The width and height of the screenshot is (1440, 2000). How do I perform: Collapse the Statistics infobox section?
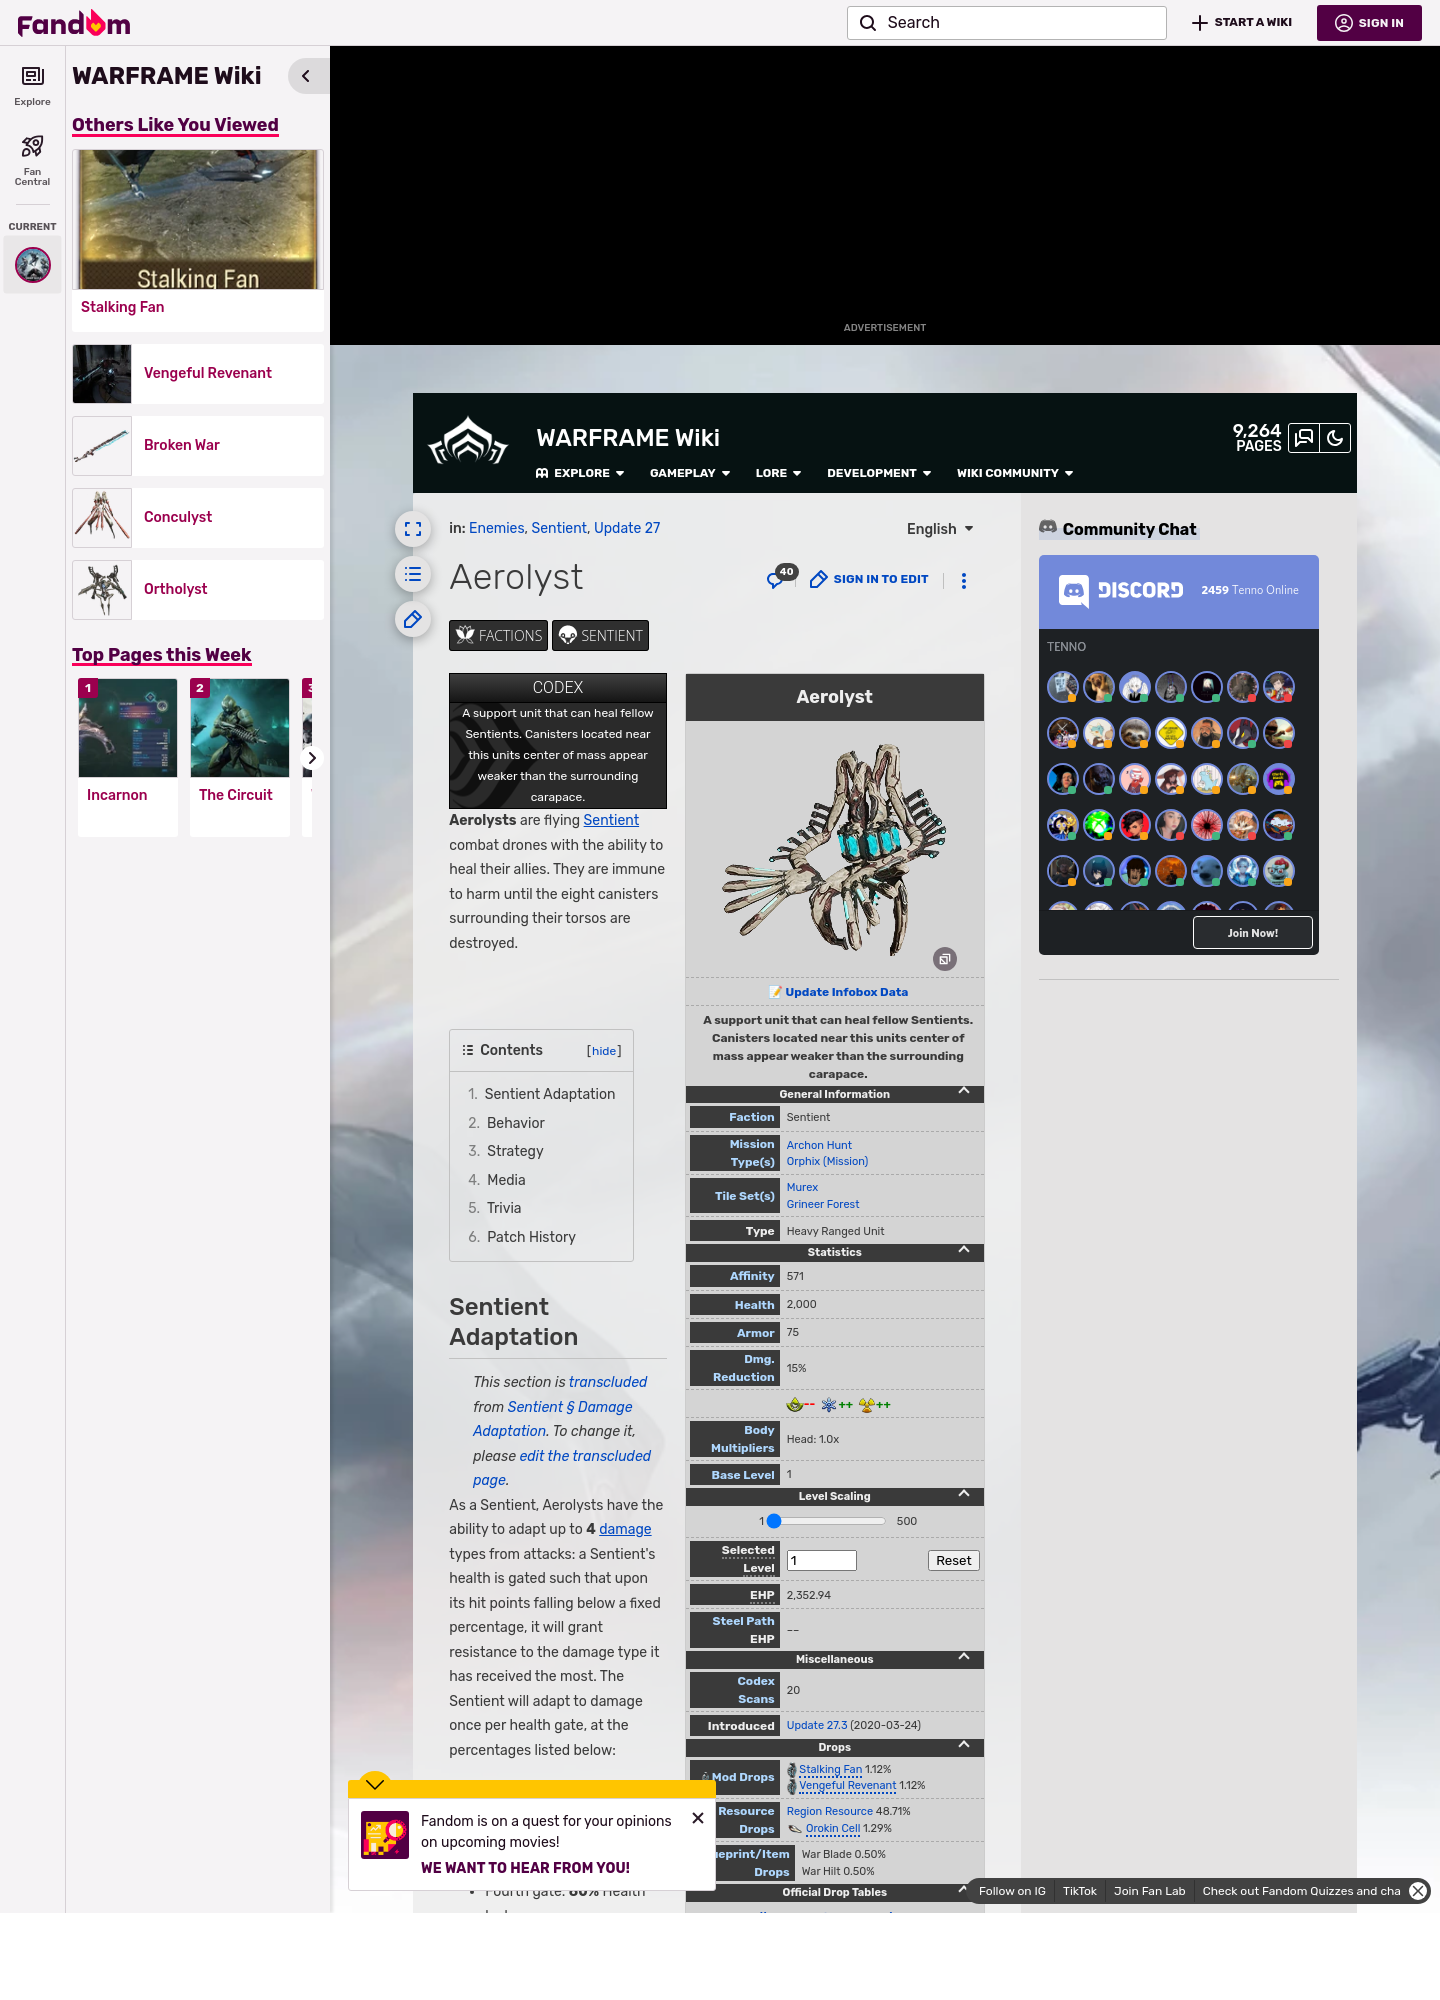click(964, 1250)
